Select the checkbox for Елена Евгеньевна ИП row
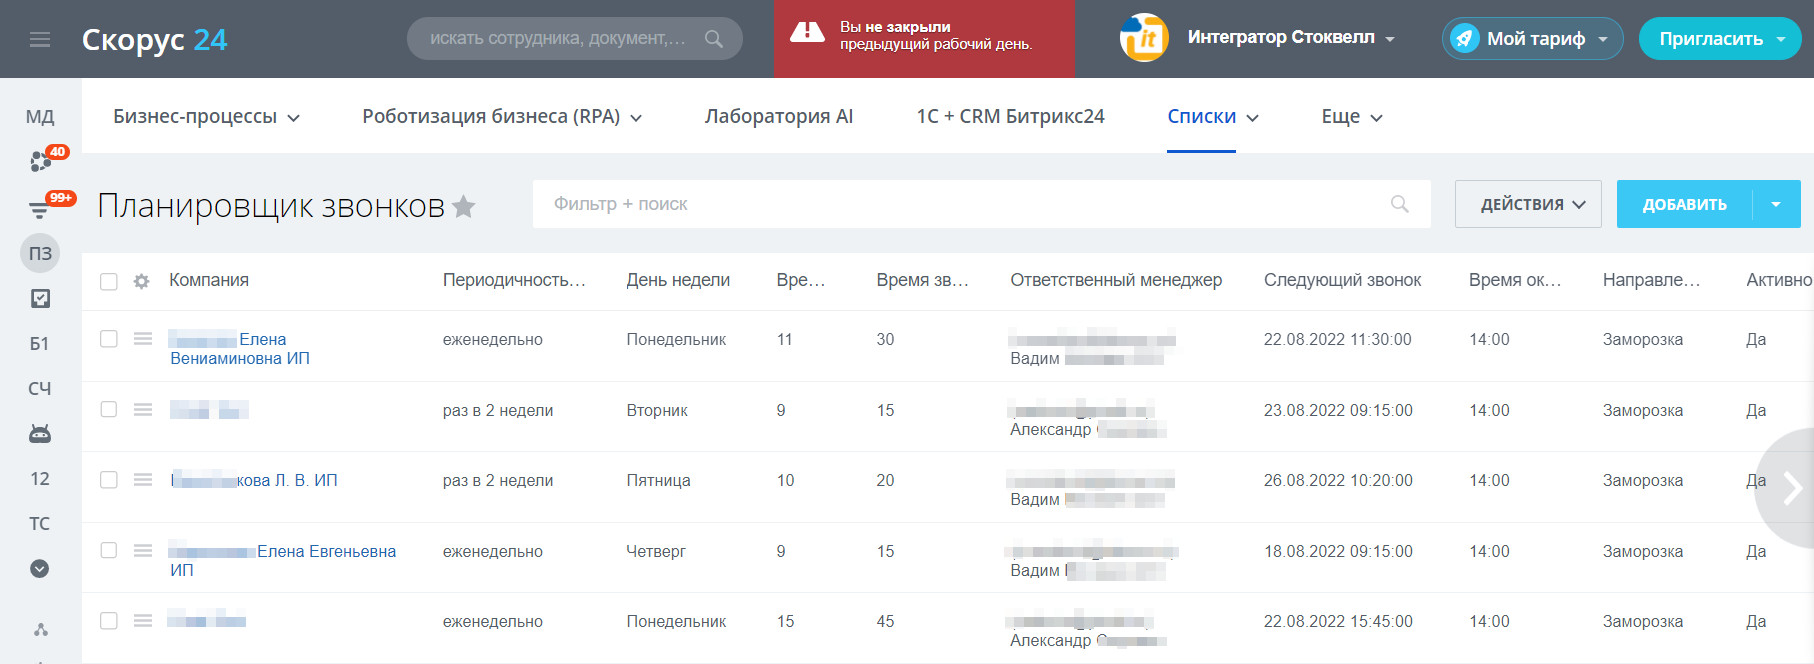 tap(109, 551)
